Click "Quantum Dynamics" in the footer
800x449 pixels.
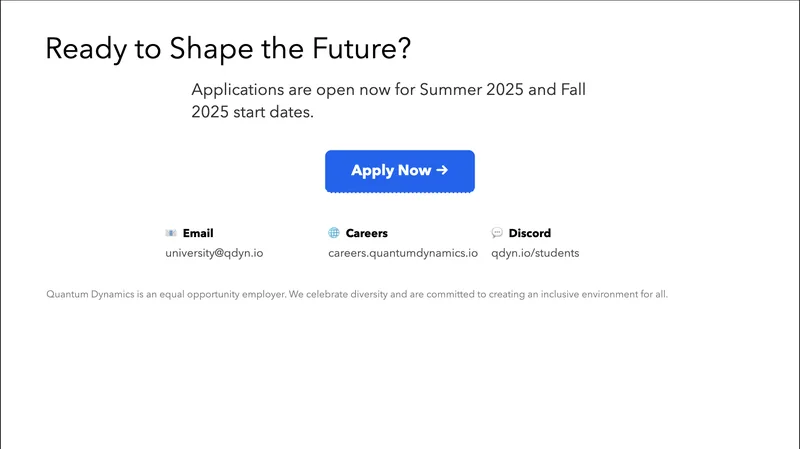coord(86,295)
